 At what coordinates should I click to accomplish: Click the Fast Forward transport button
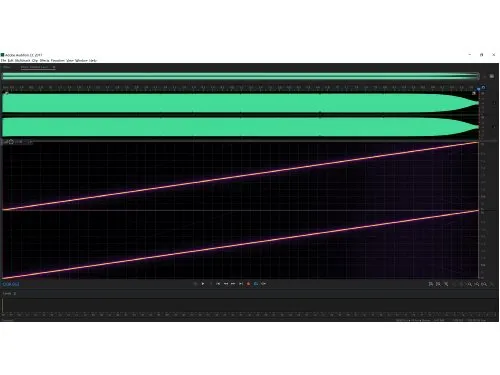click(x=233, y=284)
